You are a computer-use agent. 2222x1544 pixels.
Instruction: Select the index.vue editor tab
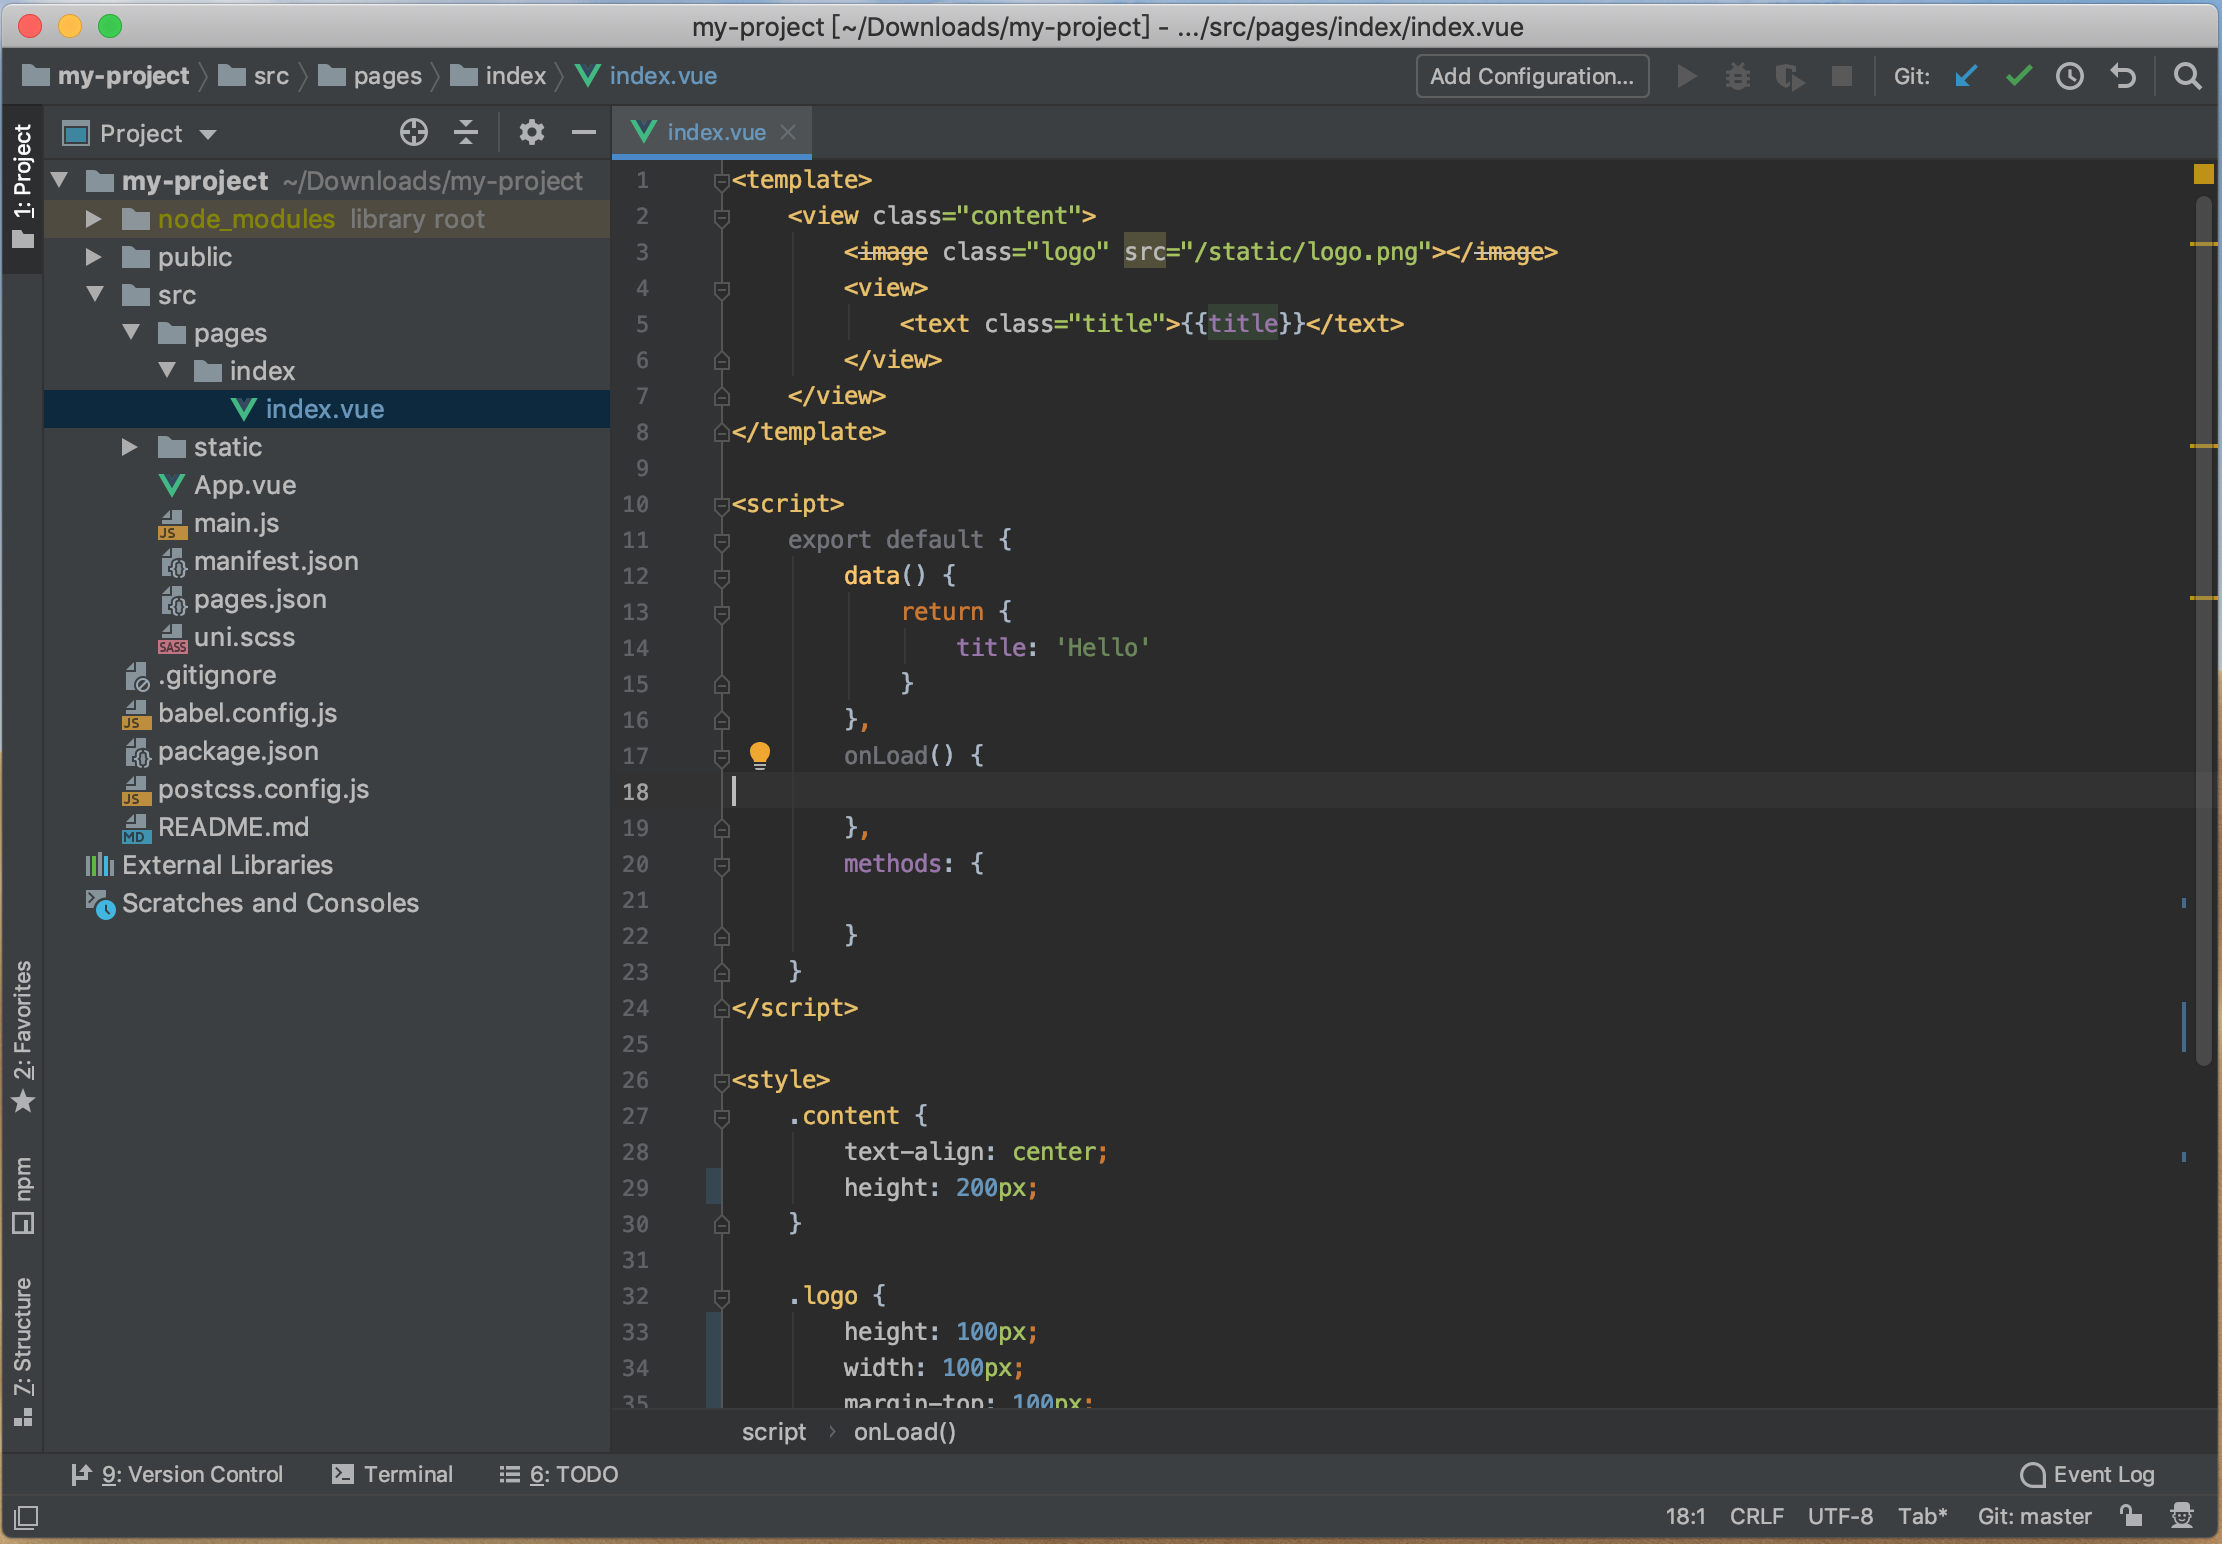tap(711, 132)
